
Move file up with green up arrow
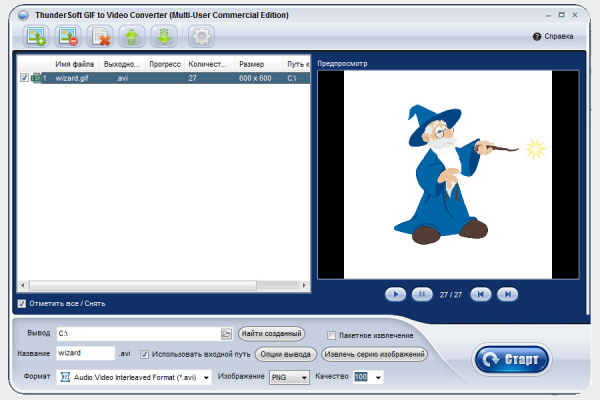[132, 37]
